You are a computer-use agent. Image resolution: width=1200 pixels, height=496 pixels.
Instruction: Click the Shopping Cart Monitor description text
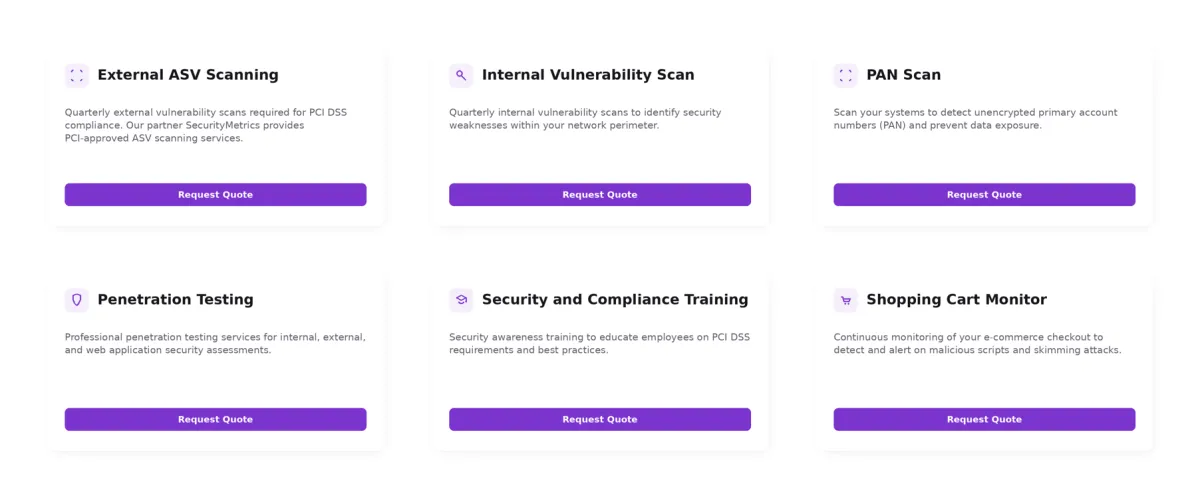tap(977, 343)
